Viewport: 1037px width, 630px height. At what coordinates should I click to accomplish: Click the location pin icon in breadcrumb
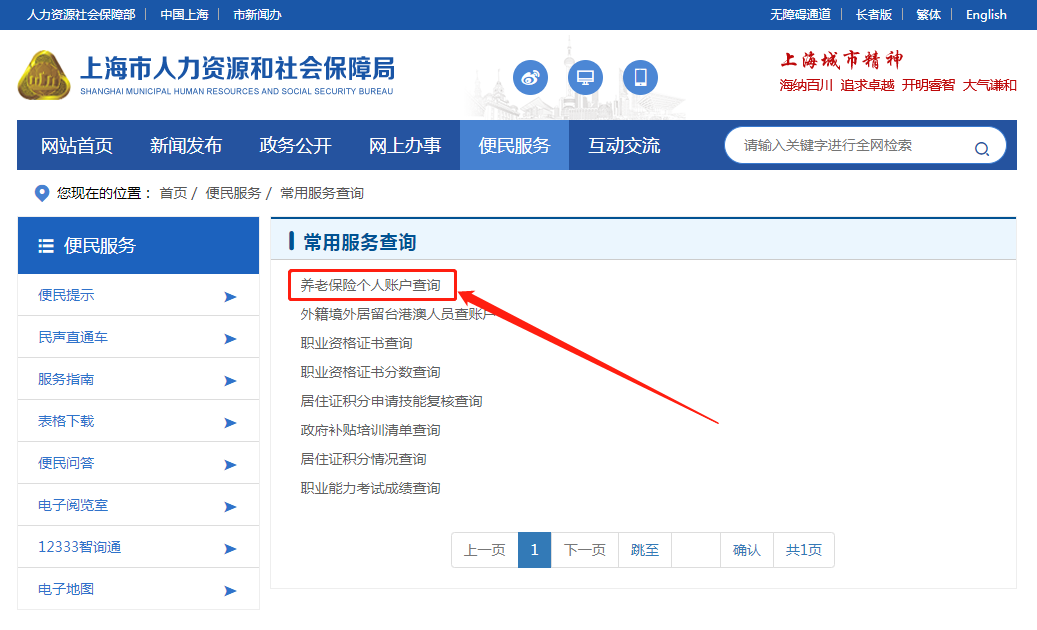(41, 193)
